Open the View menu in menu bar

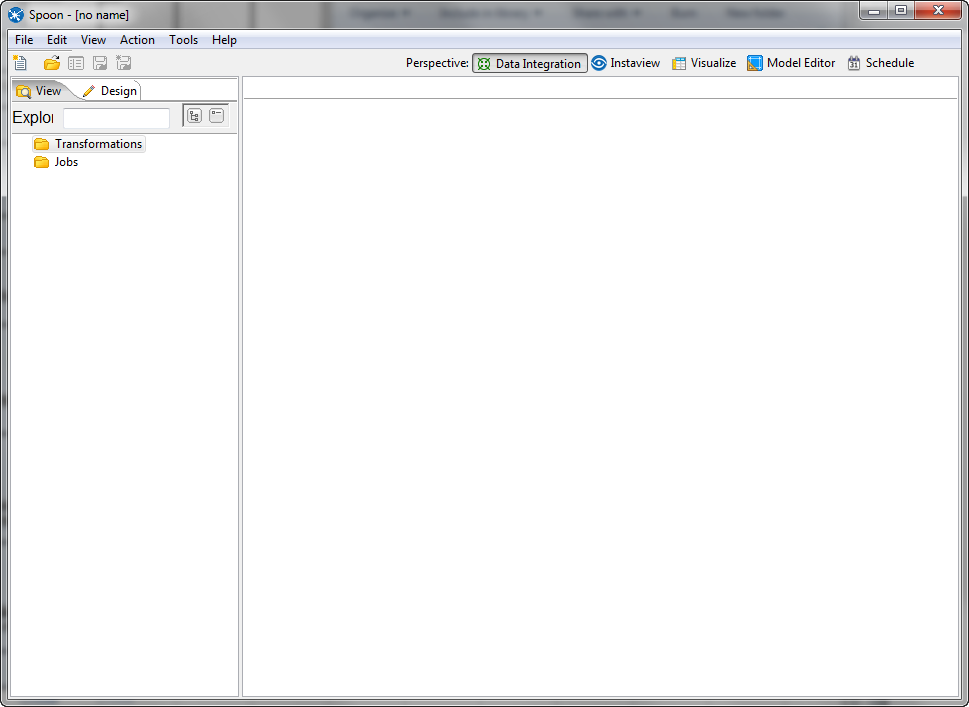tap(93, 40)
